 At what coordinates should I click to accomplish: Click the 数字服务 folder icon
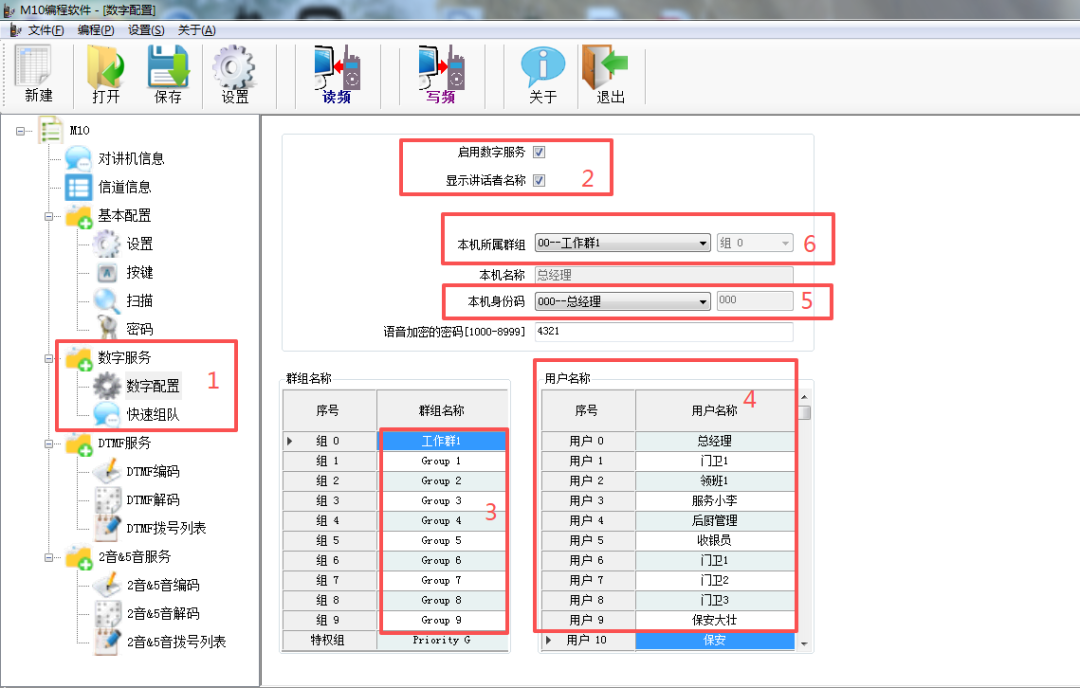(x=79, y=358)
